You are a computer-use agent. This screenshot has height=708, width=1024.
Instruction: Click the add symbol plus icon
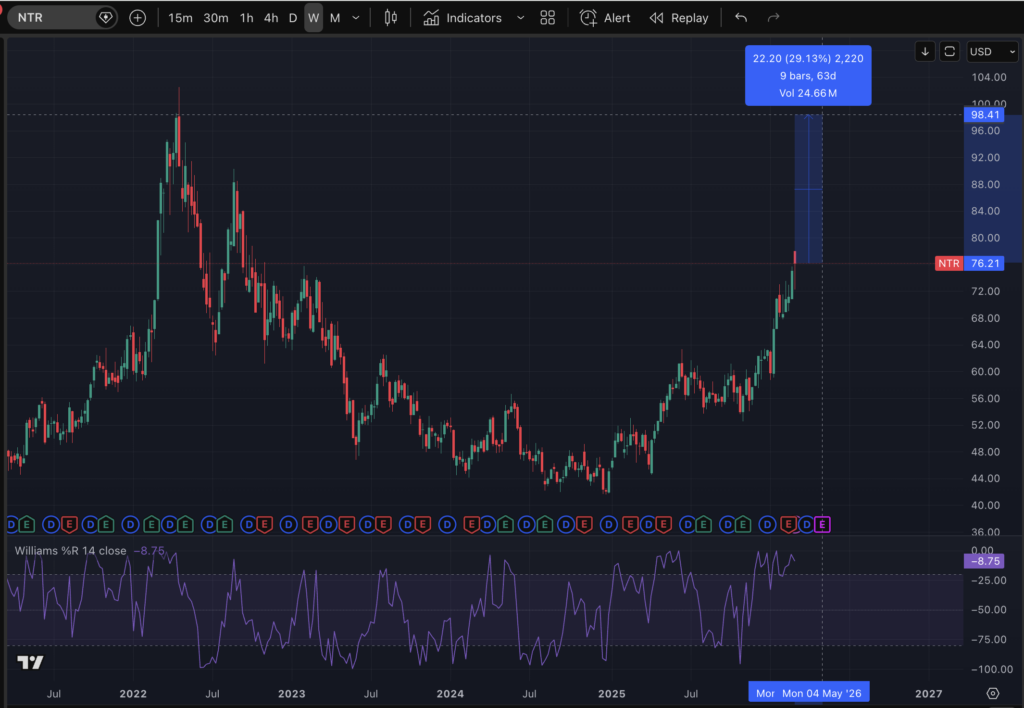click(137, 18)
